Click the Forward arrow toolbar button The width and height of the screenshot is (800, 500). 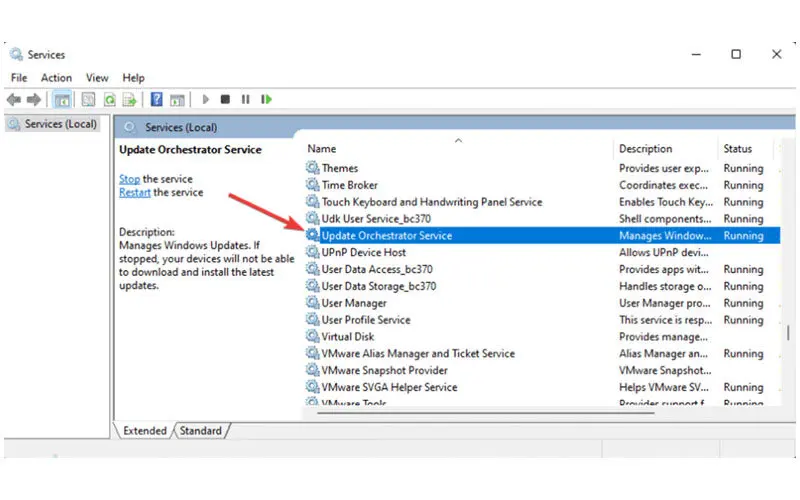click(x=34, y=99)
